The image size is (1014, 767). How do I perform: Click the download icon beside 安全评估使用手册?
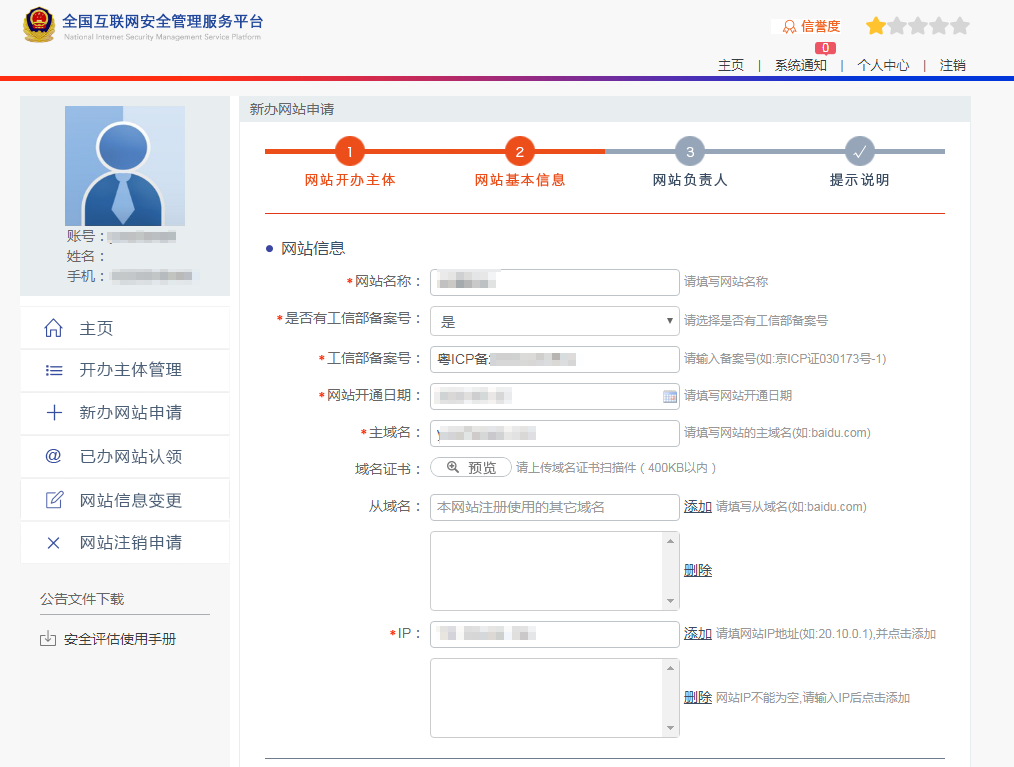click(48, 639)
